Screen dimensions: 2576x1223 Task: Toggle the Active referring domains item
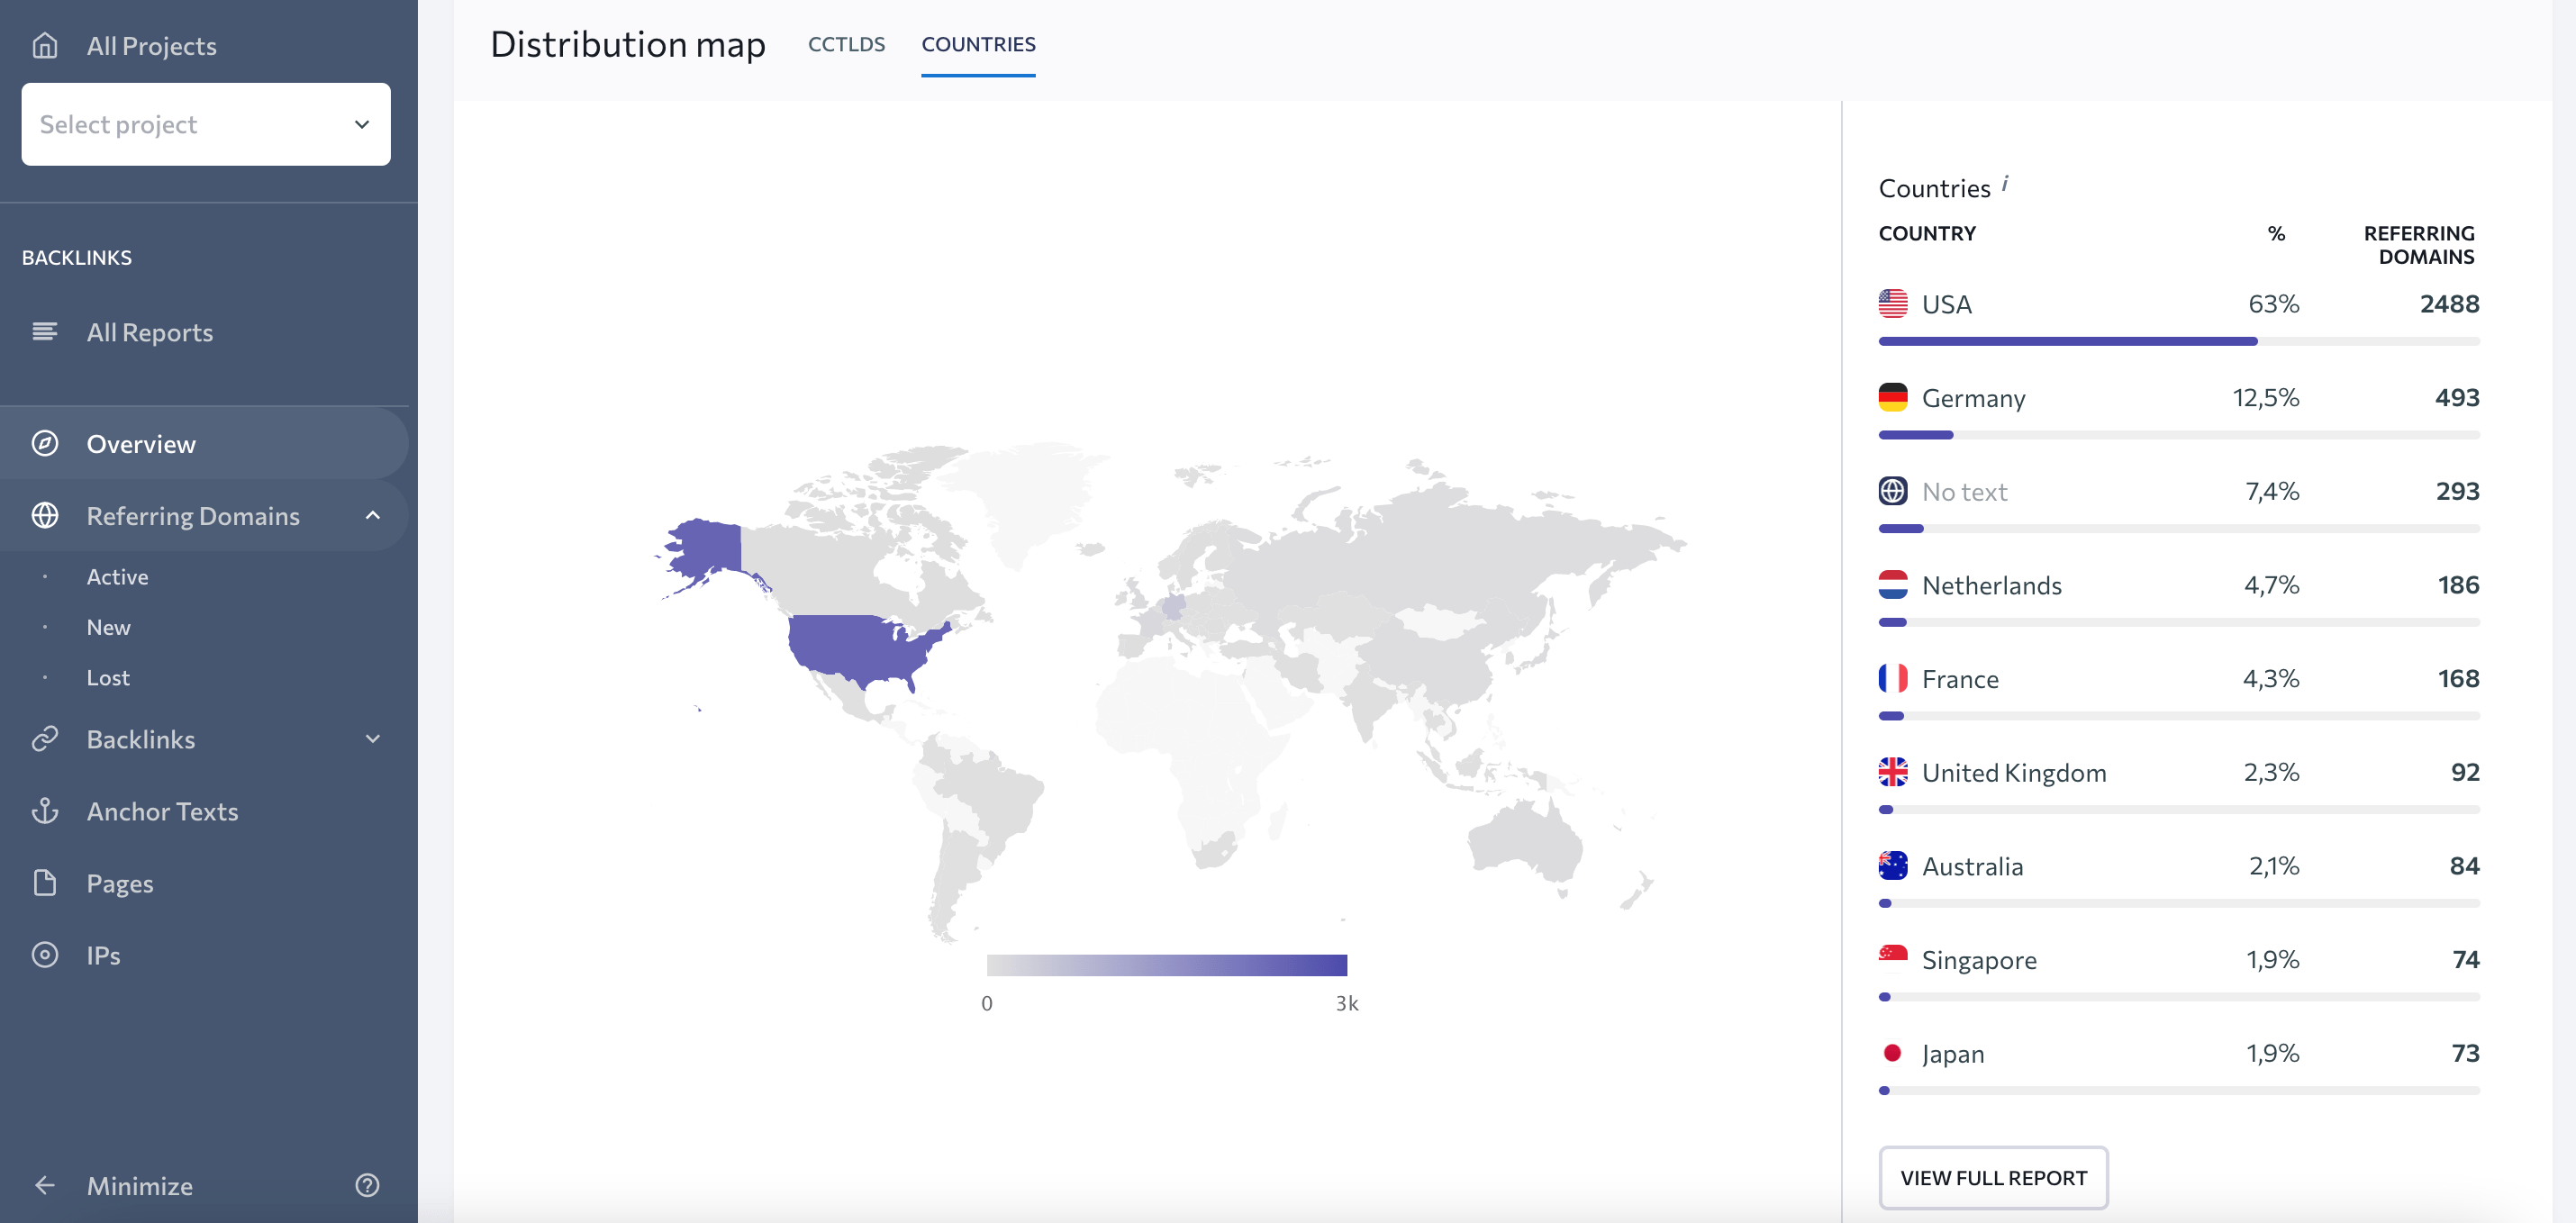(x=117, y=576)
